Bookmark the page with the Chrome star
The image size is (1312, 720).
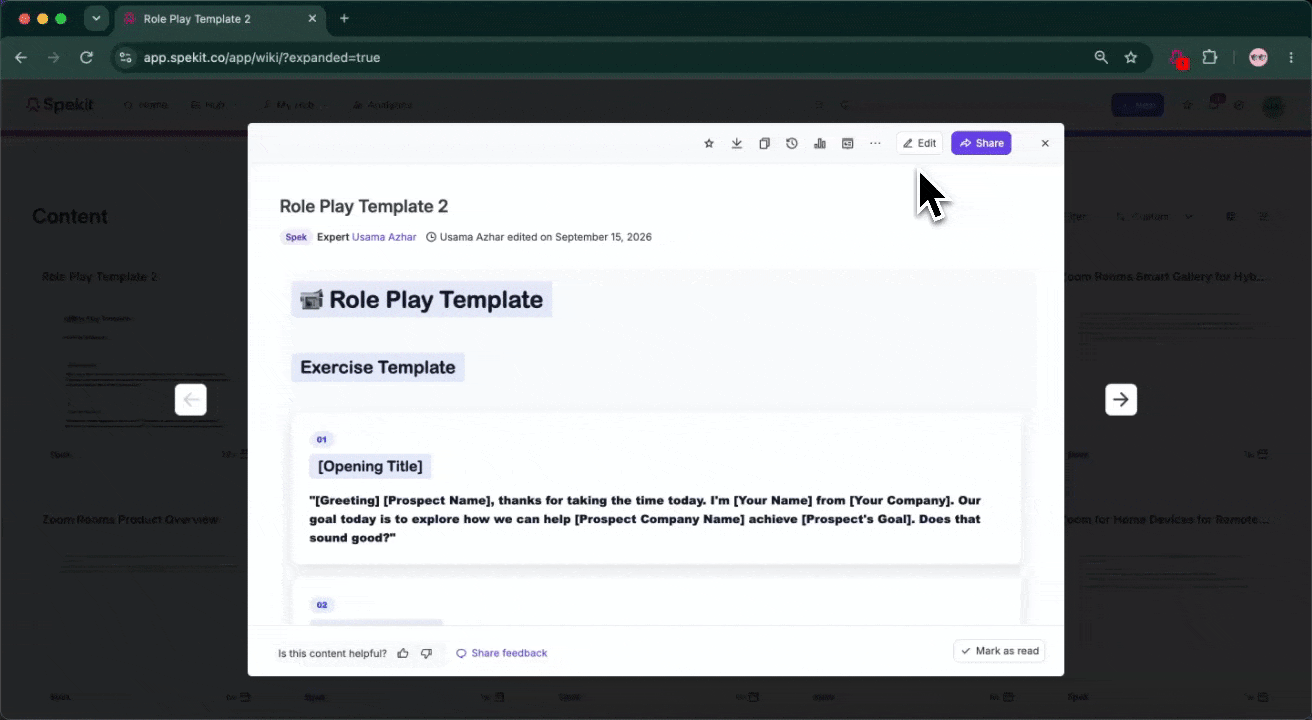(1131, 58)
